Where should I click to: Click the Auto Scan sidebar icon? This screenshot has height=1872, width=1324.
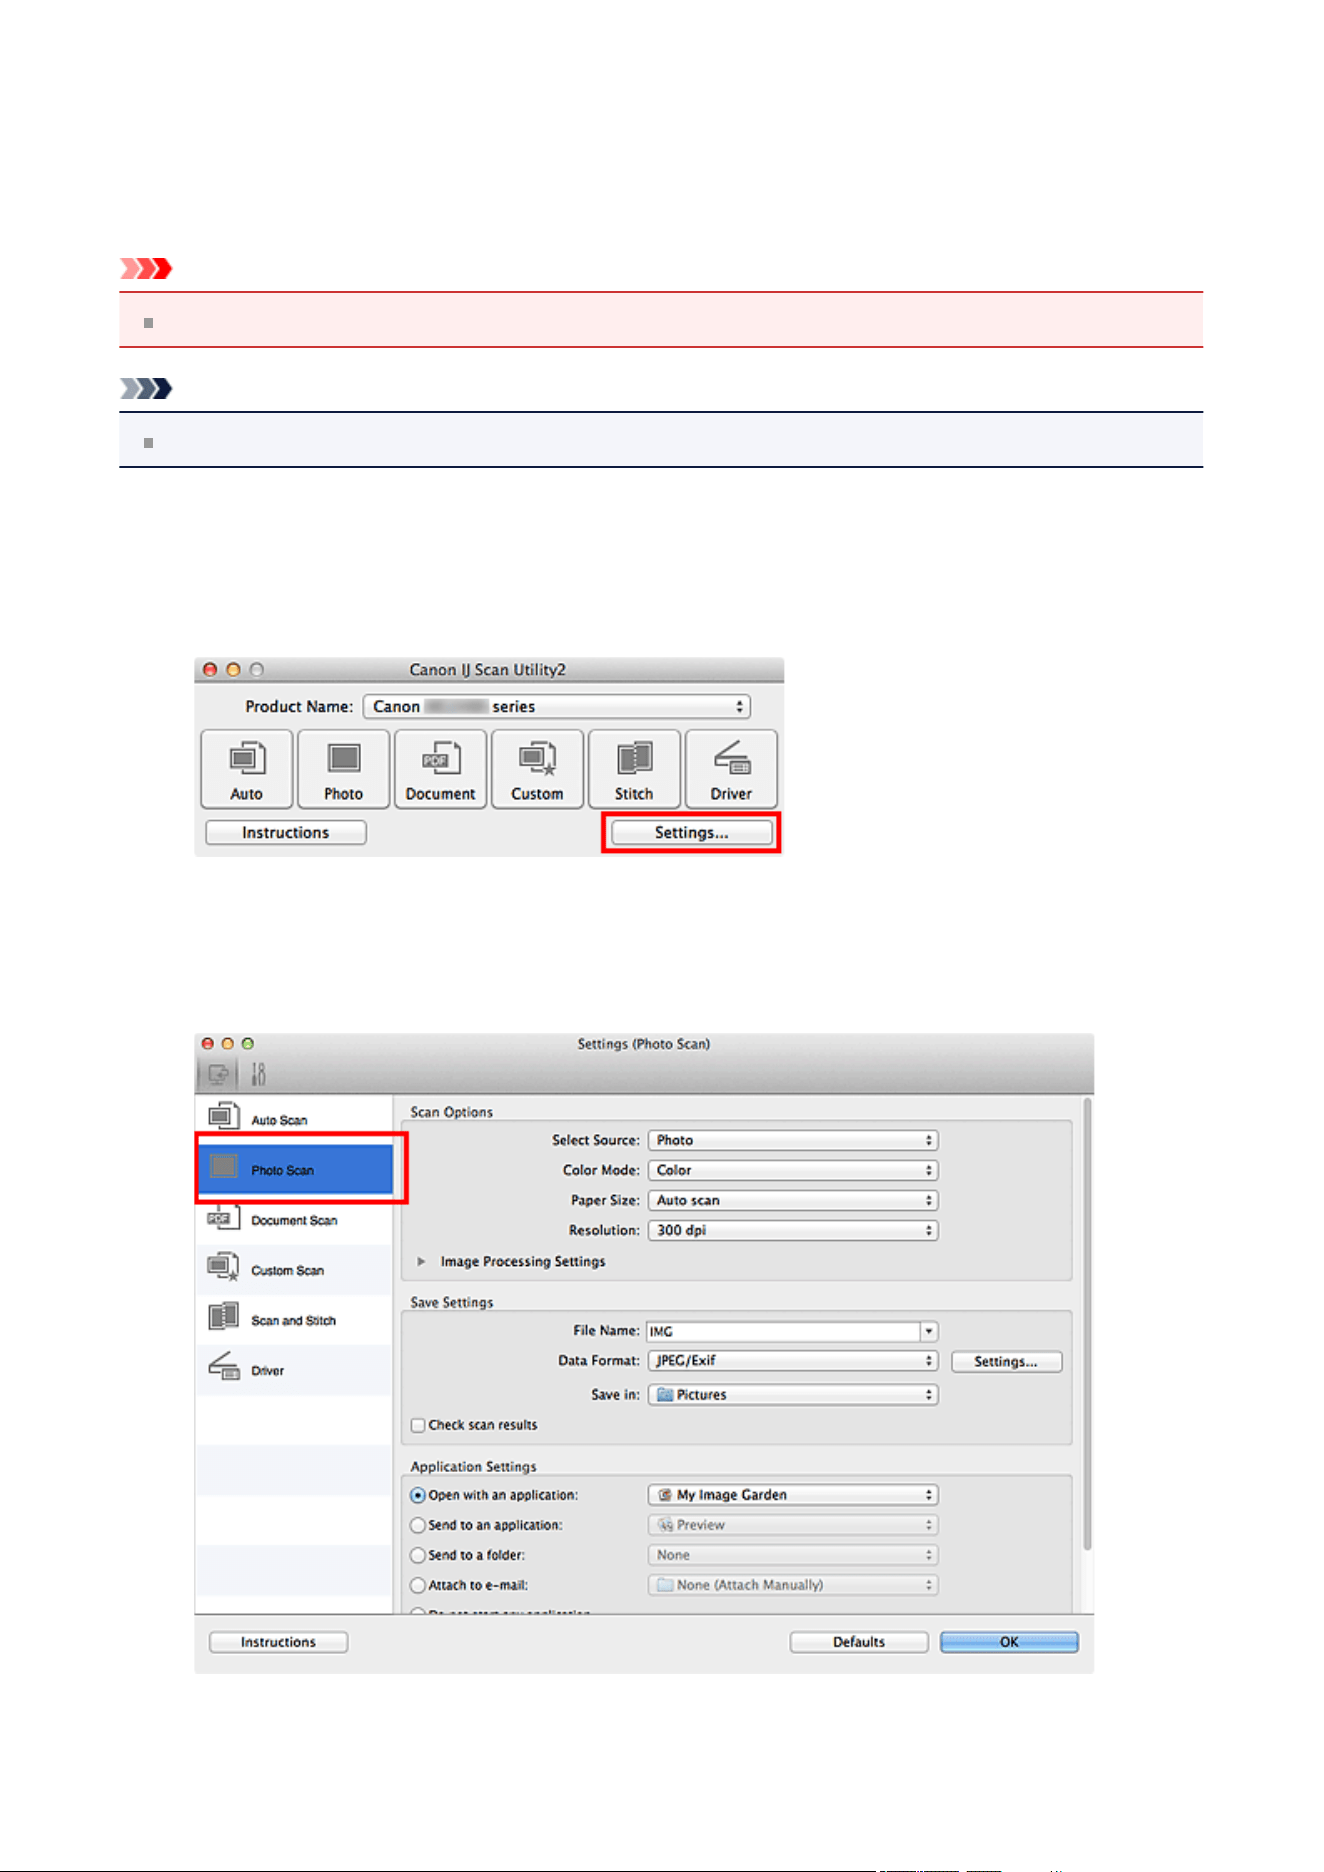click(x=224, y=1116)
